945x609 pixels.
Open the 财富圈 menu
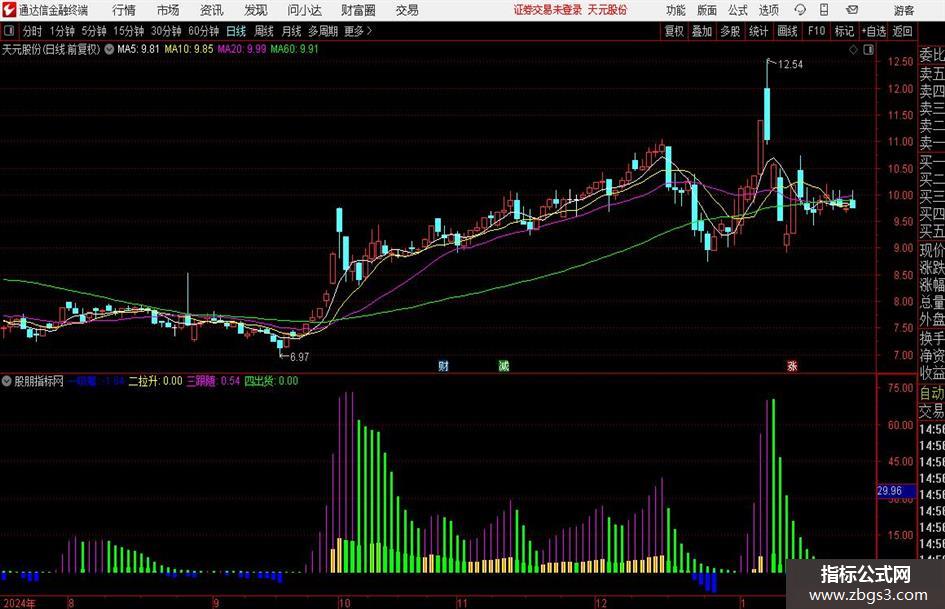358,10
